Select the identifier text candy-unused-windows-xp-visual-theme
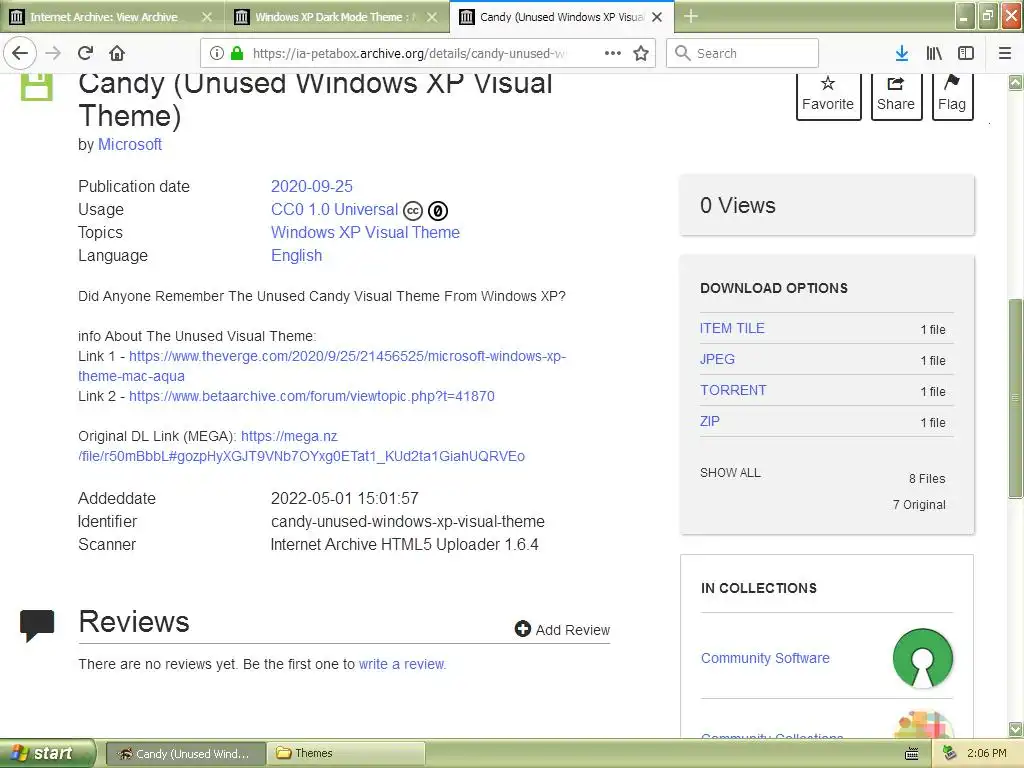This screenshot has height=768, width=1024. tap(408, 522)
